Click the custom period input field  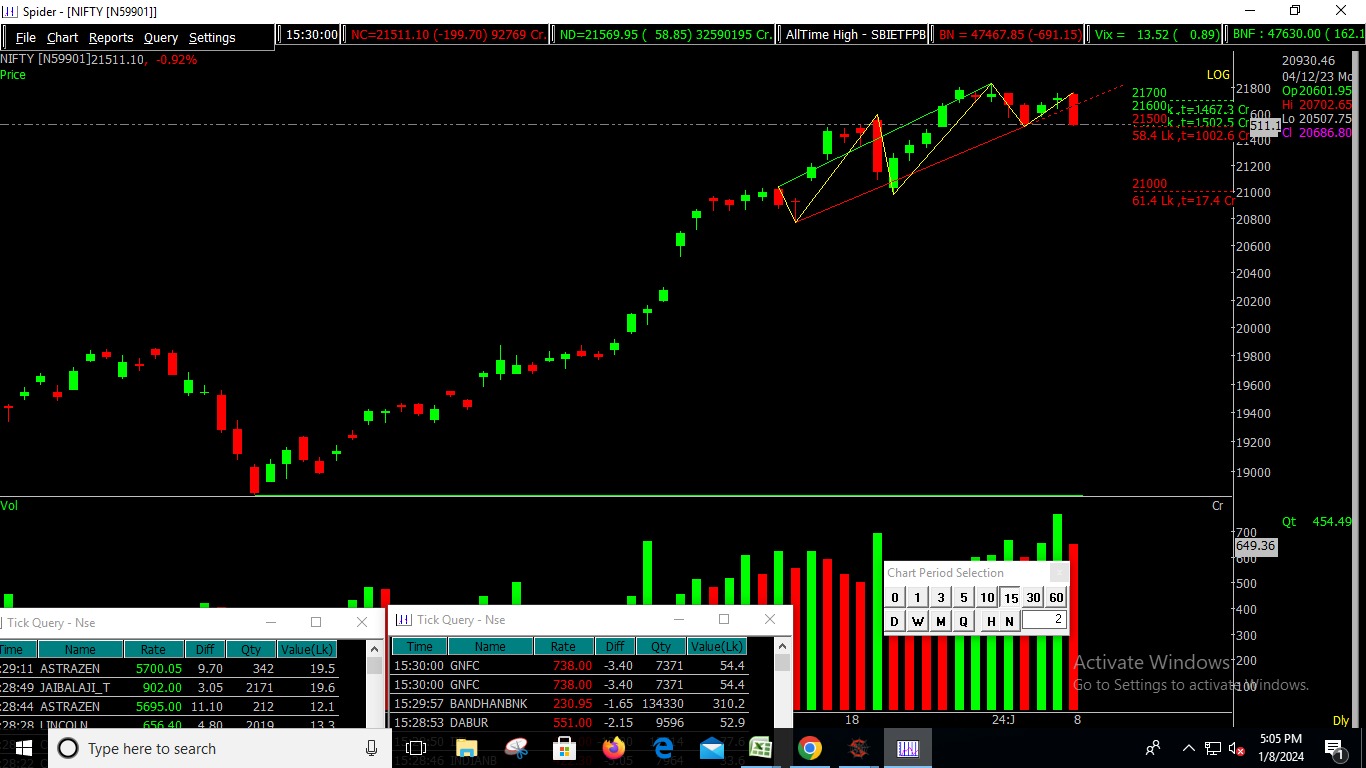tap(1044, 620)
